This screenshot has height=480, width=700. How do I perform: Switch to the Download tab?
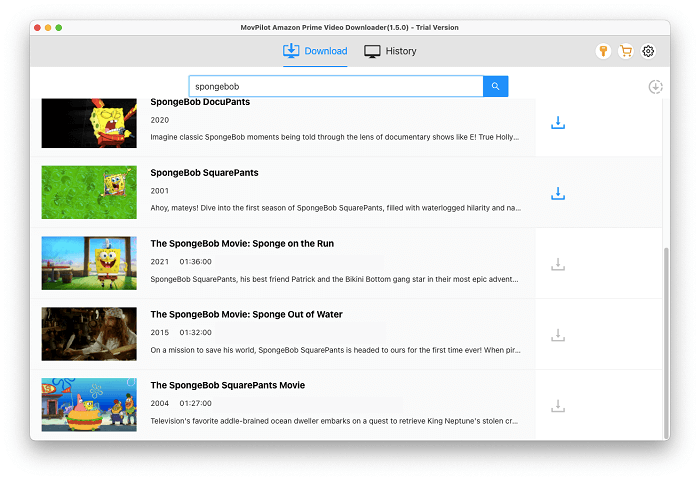click(x=315, y=51)
